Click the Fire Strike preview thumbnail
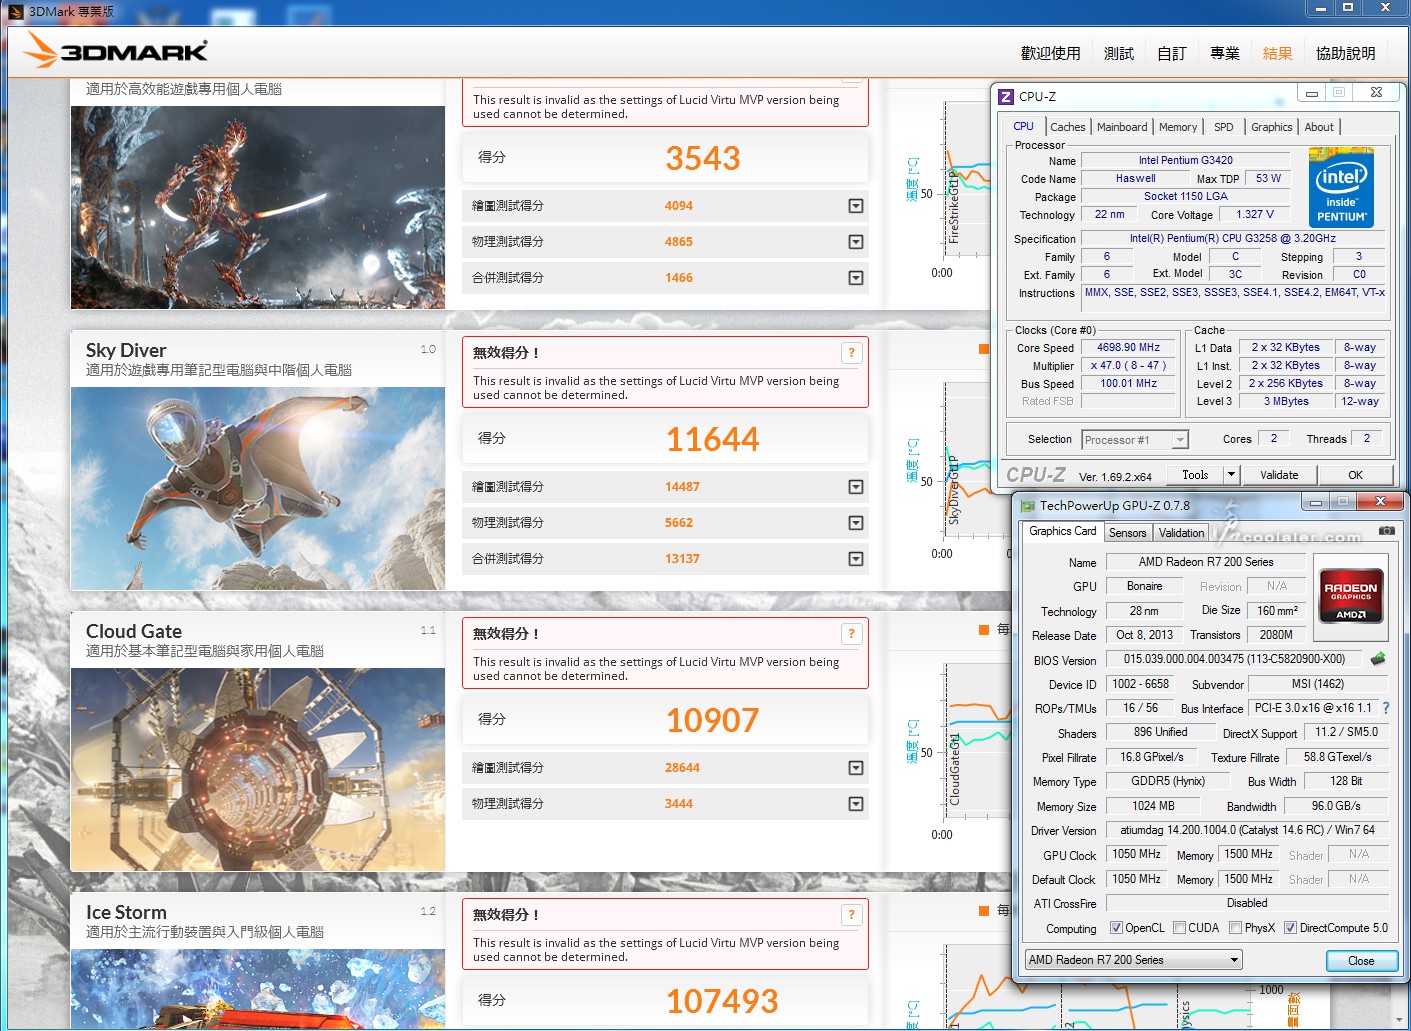The width and height of the screenshot is (1411, 1031). coord(258,207)
